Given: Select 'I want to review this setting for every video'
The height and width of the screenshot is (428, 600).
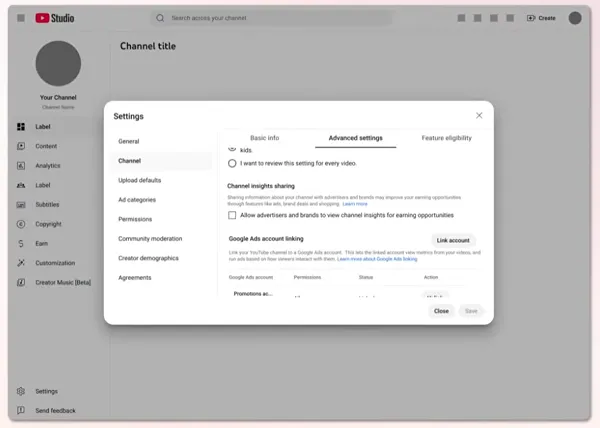Looking at the screenshot, I should pos(233,163).
